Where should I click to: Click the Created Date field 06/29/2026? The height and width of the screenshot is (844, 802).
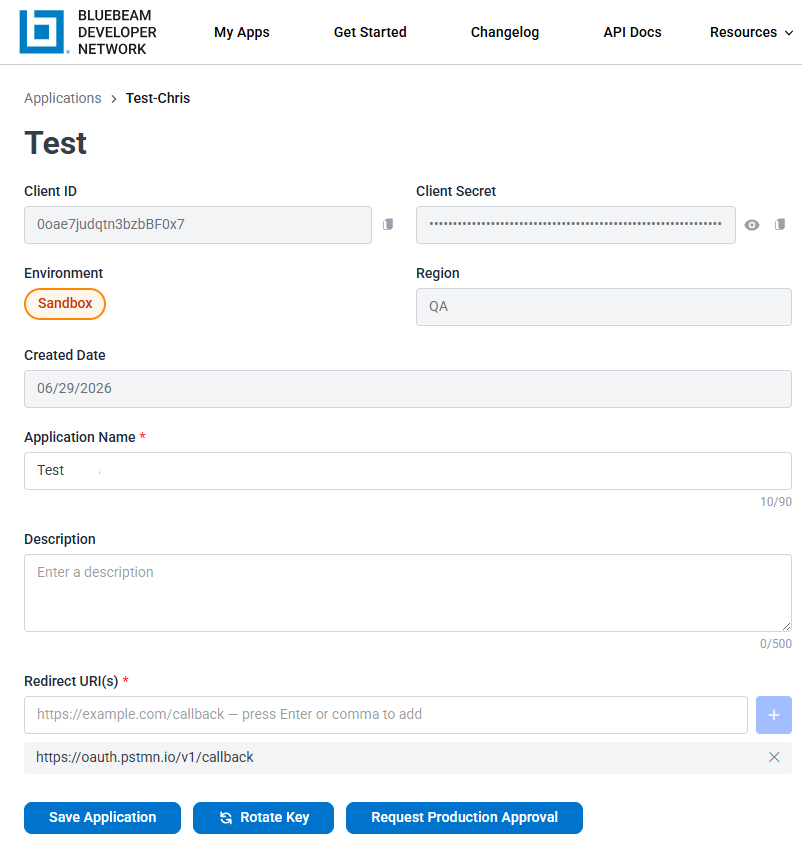pyautogui.click(x=407, y=389)
